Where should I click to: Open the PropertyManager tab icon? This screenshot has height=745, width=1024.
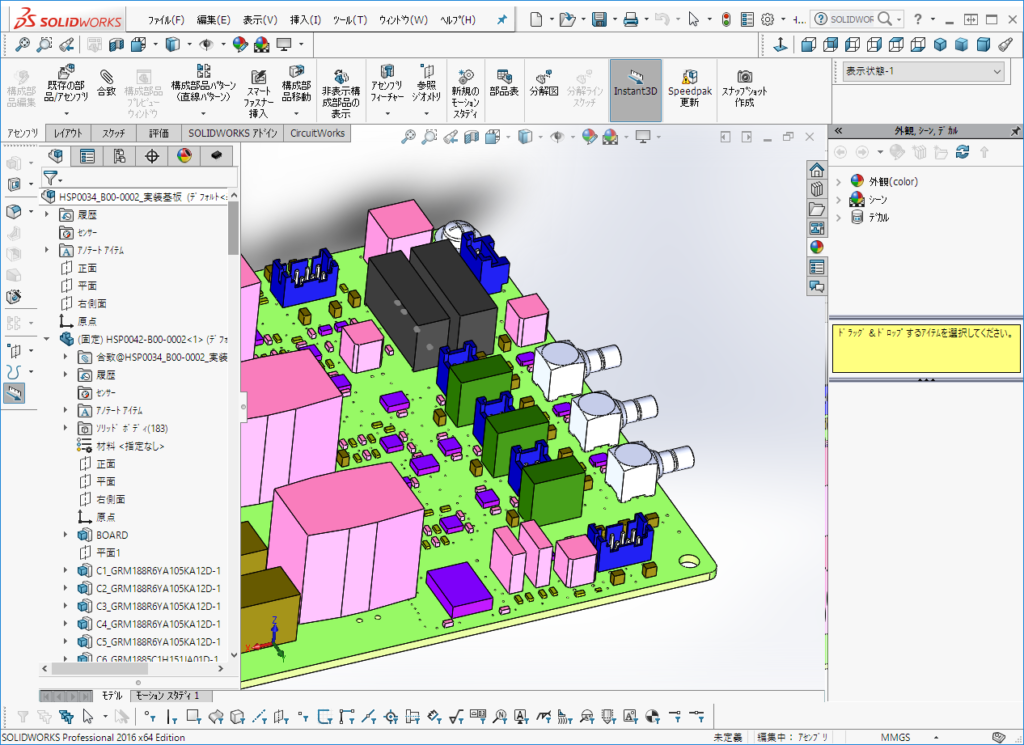point(87,155)
